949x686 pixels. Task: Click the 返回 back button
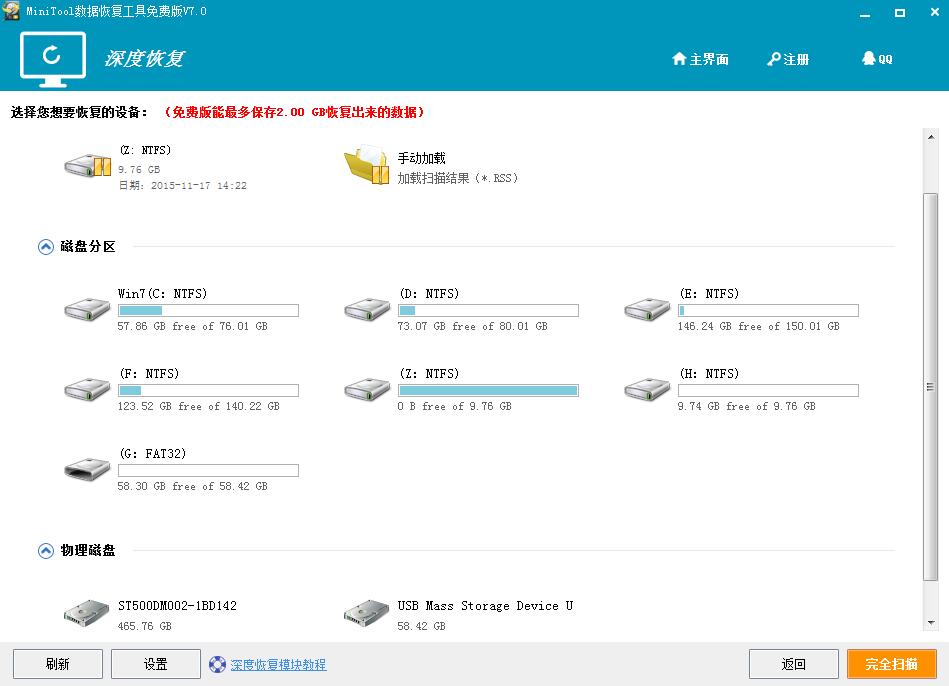click(x=793, y=664)
